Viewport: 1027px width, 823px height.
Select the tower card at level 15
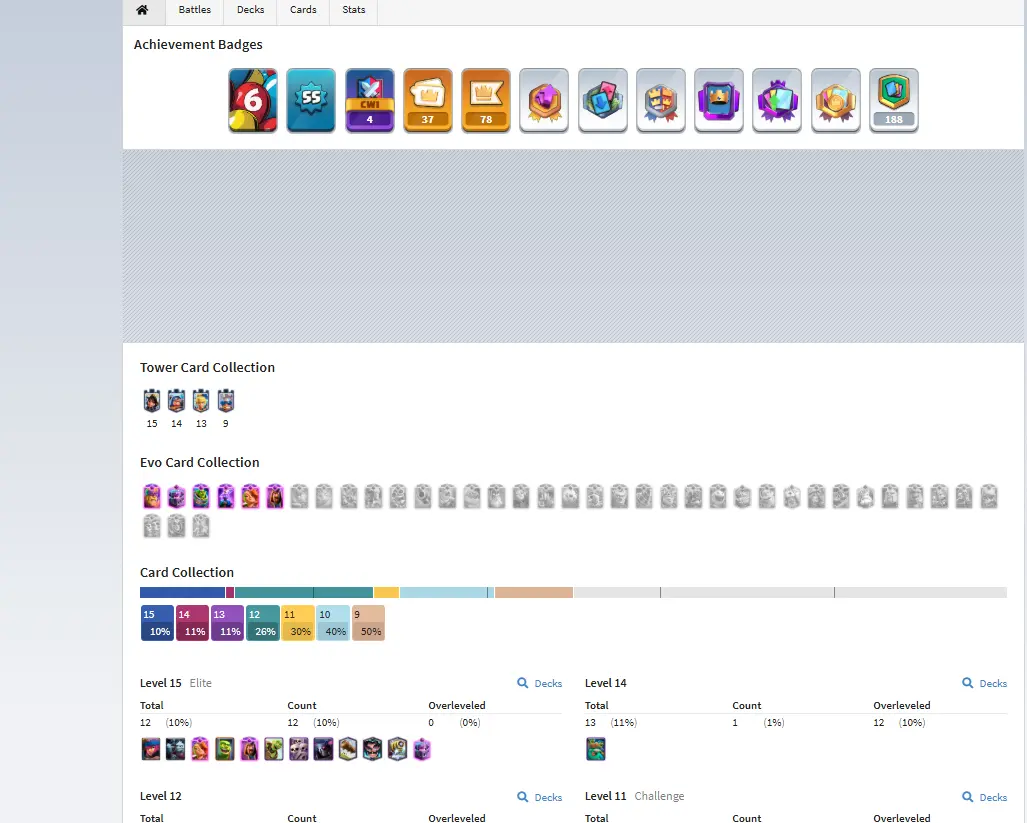152,401
